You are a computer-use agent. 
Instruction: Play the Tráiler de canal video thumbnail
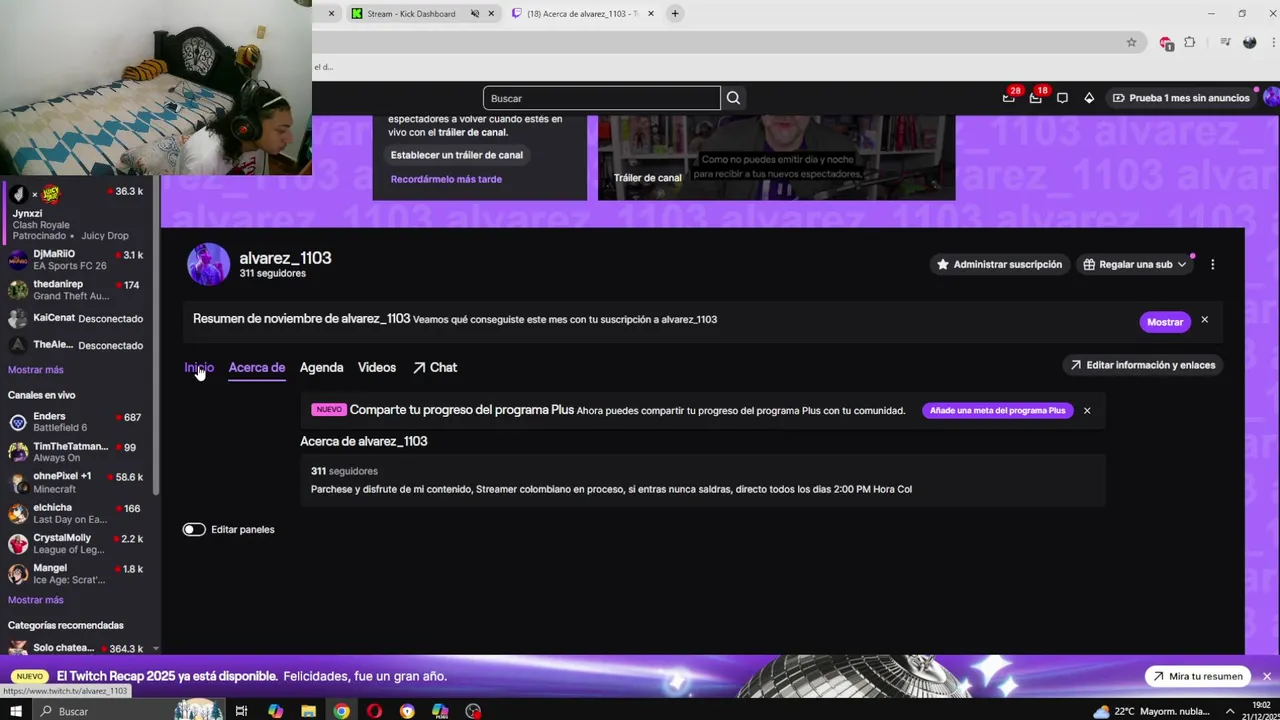pos(776,158)
